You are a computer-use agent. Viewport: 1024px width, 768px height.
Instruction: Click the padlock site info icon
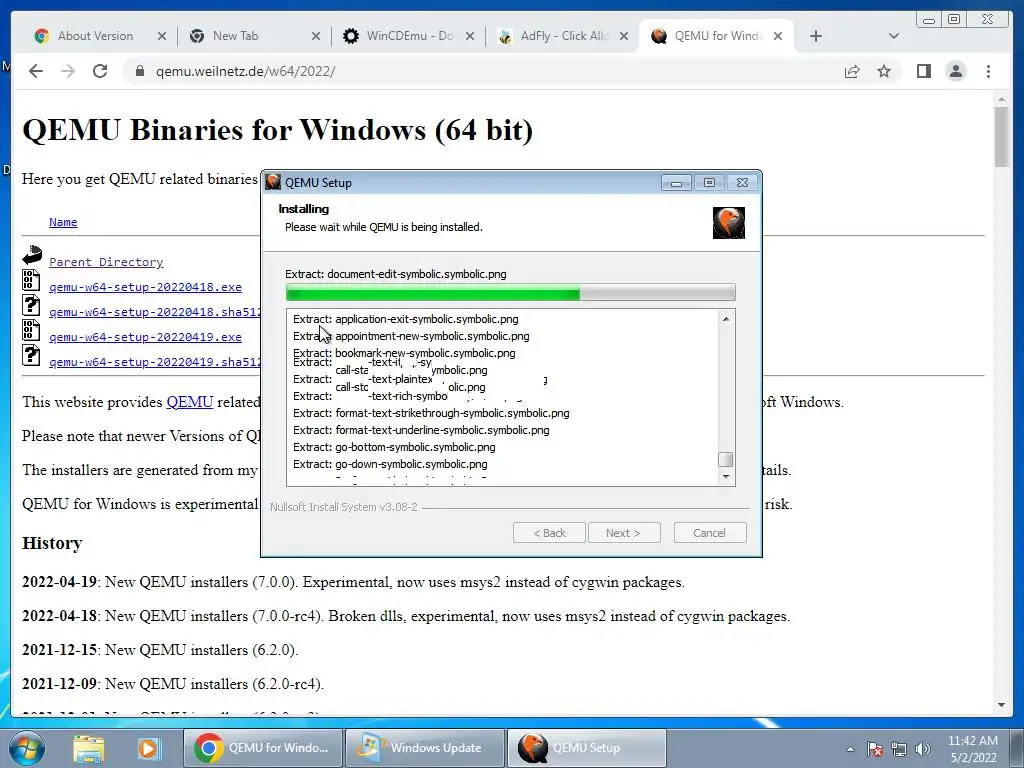click(140, 71)
